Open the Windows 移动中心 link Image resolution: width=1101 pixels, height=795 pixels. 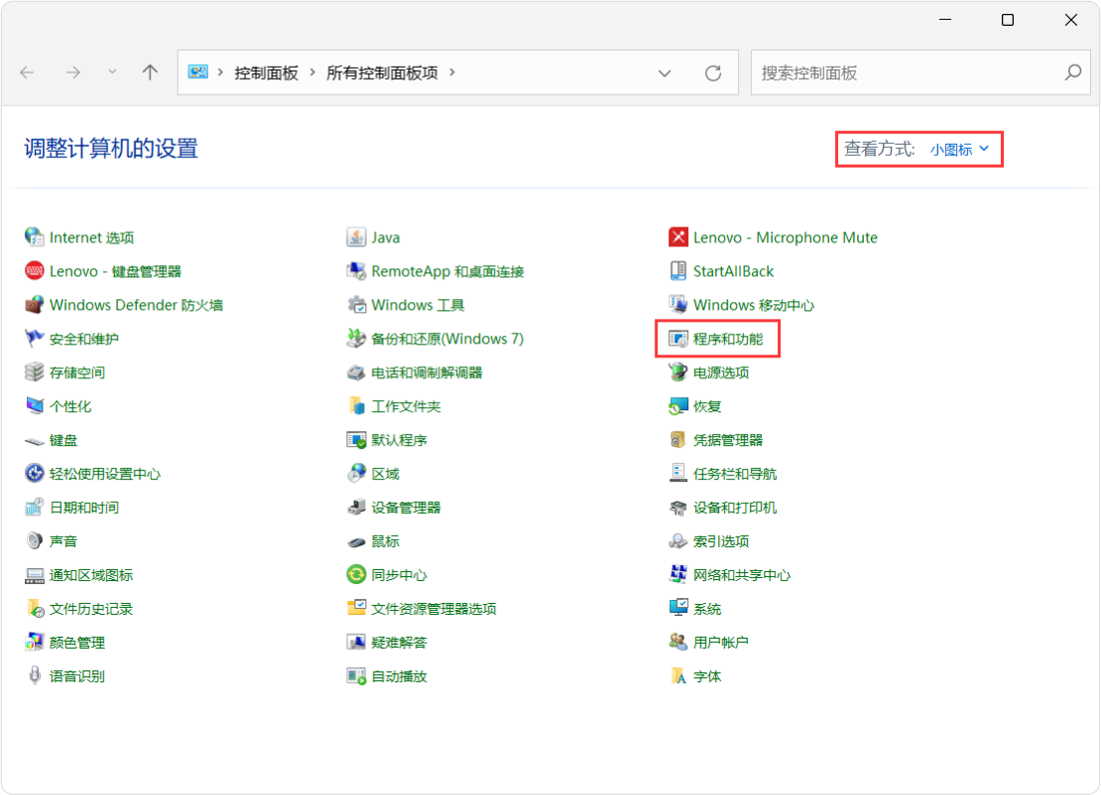753,305
